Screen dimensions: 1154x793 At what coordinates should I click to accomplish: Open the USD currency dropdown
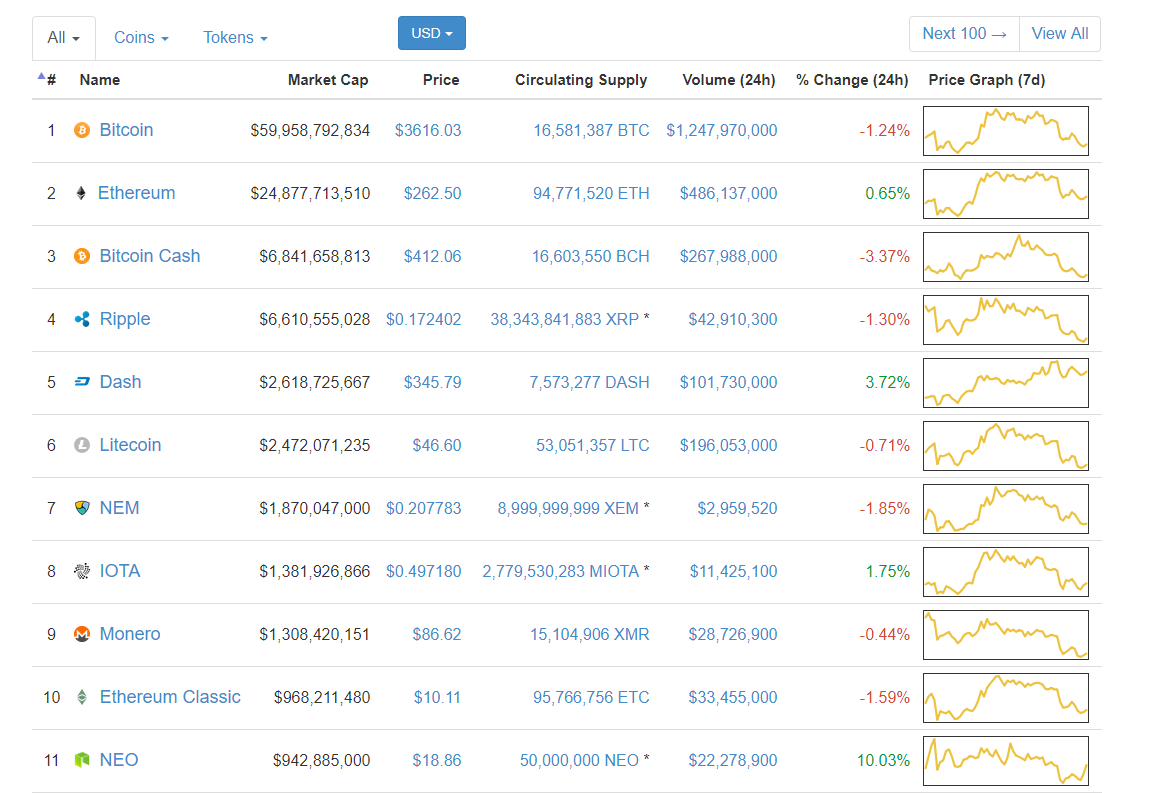click(432, 33)
